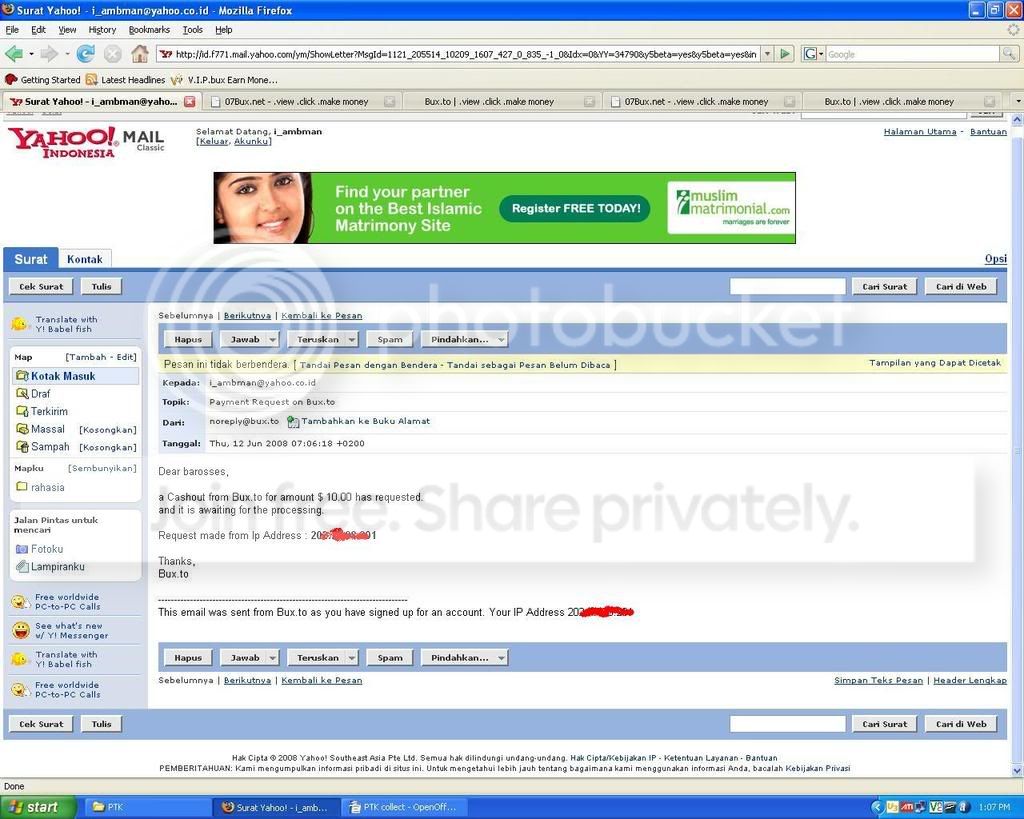Click the Stop loading icon

pyautogui.click(x=112, y=54)
